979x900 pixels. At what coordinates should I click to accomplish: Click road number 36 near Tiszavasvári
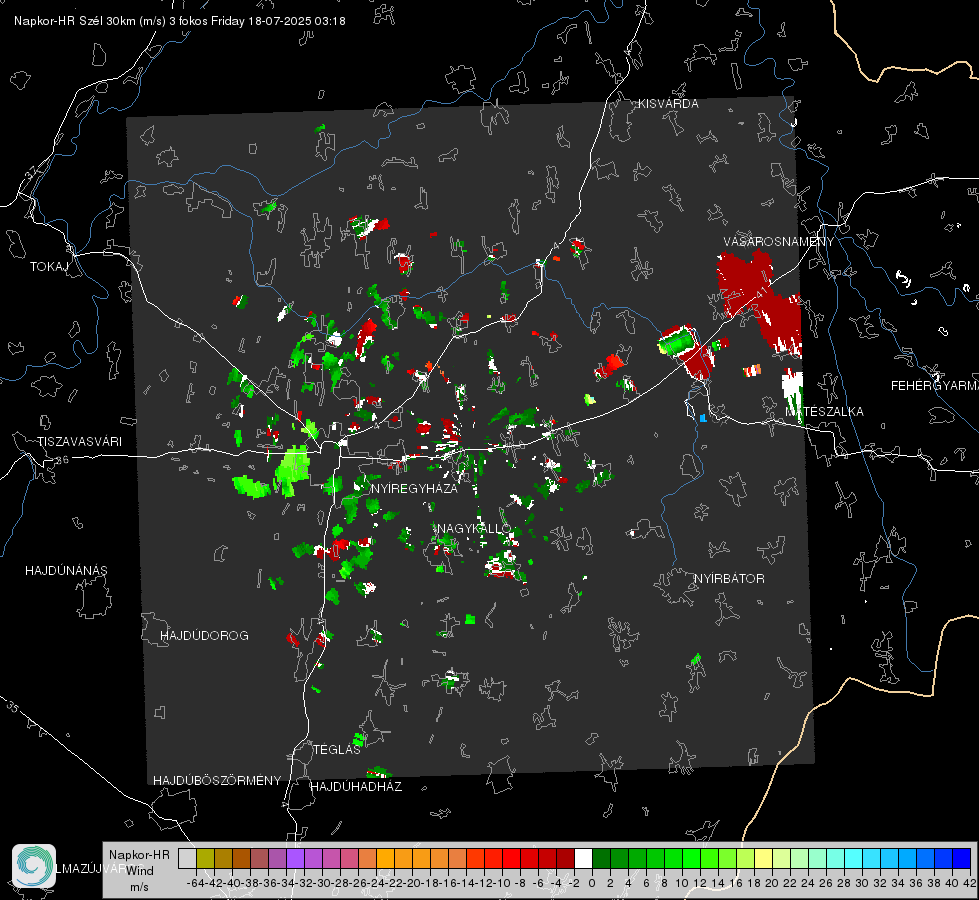pyautogui.click(x=62, y=460)
